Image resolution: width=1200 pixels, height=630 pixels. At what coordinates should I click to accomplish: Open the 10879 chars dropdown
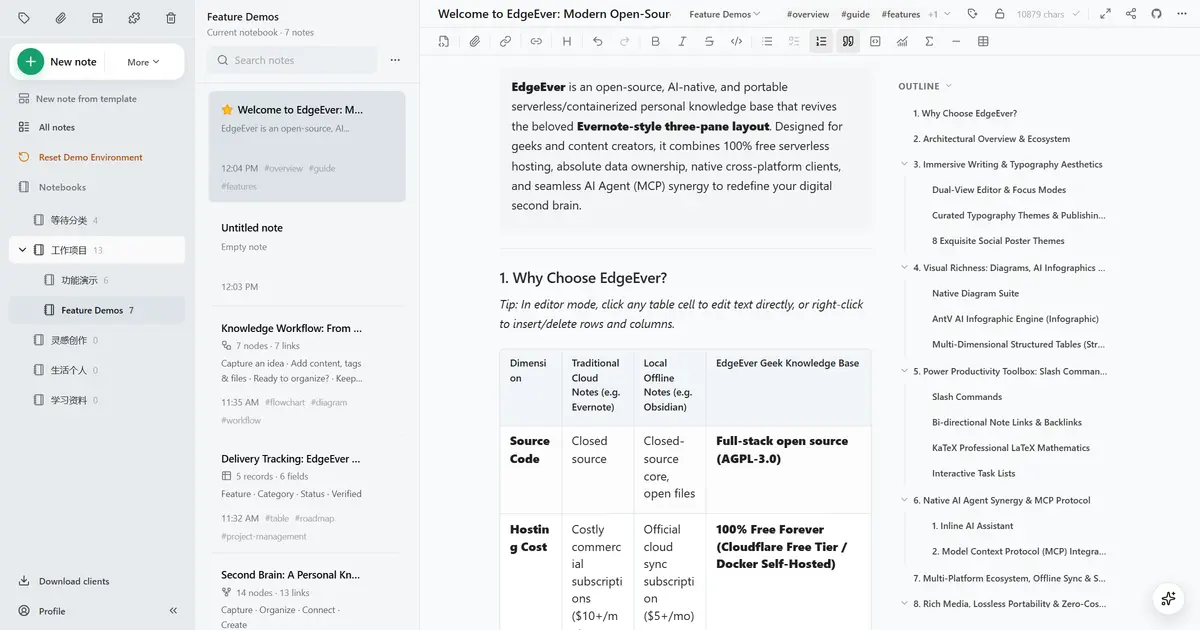[x=1048, y=14]
